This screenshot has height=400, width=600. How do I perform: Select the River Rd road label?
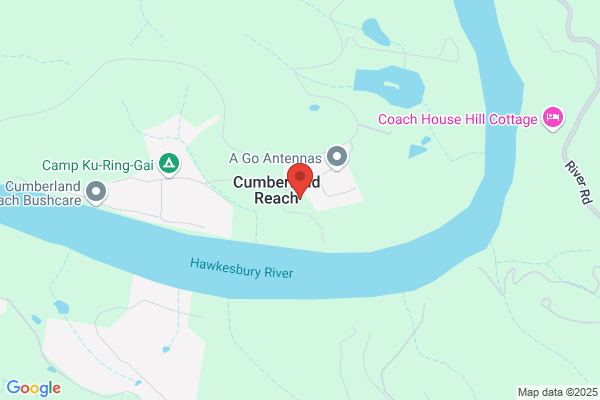pyautogui.click(x=579, y=182)
